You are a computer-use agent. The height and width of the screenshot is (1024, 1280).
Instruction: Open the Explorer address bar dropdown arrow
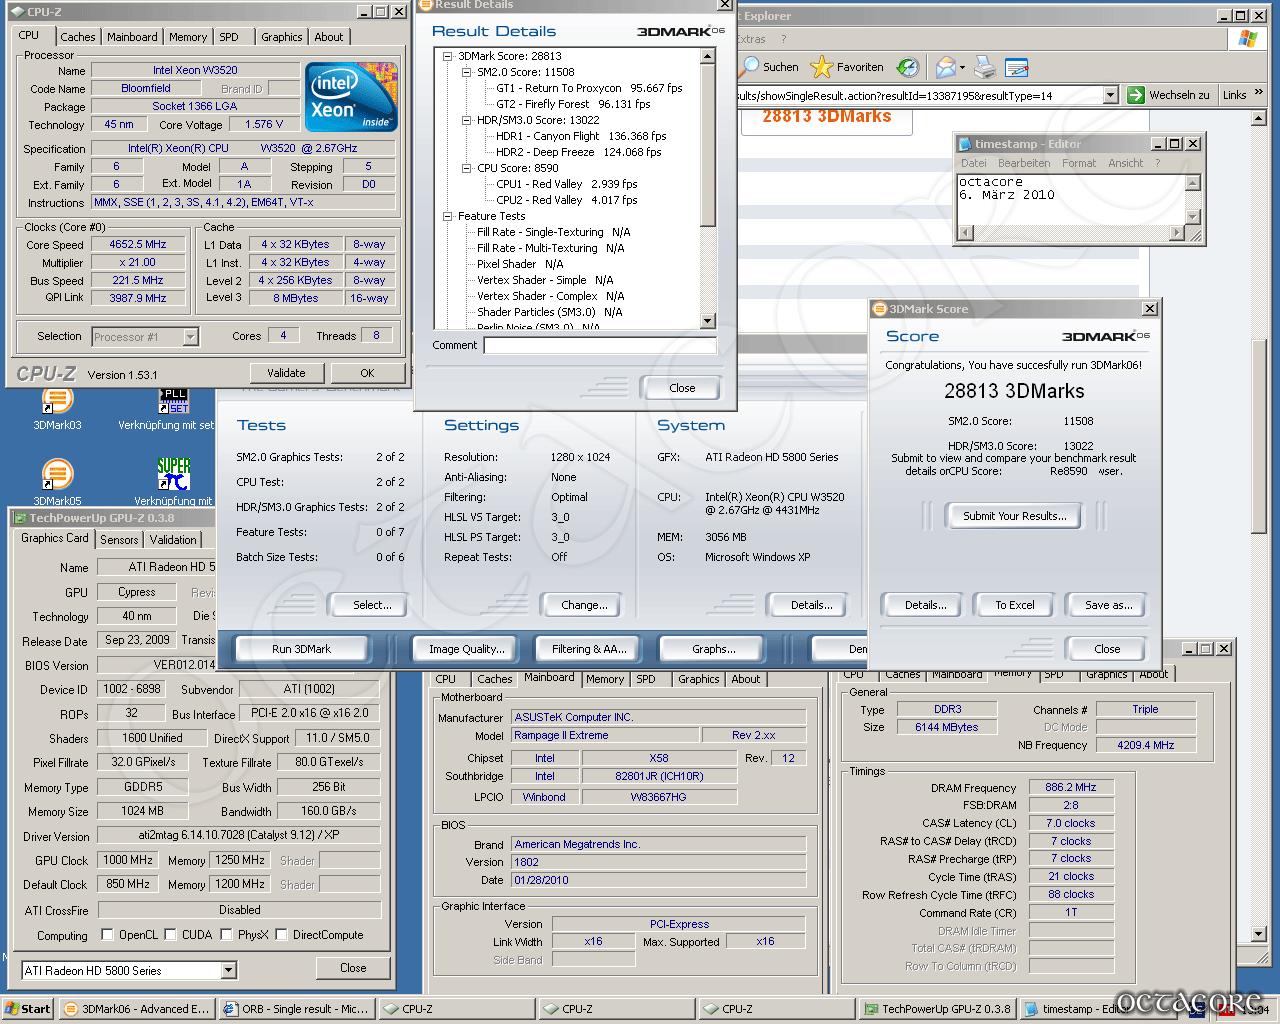click(1110, 95)
